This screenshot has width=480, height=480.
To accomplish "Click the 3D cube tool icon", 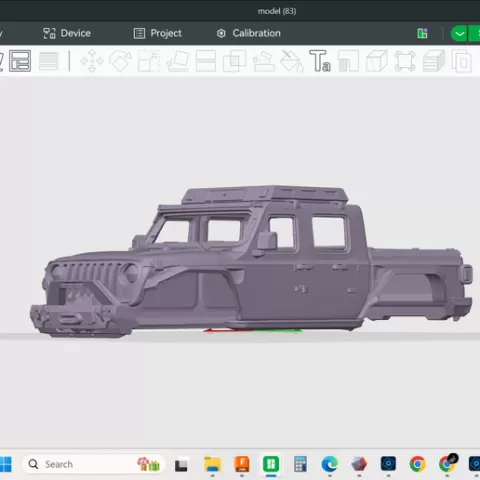I will [377, 61].
